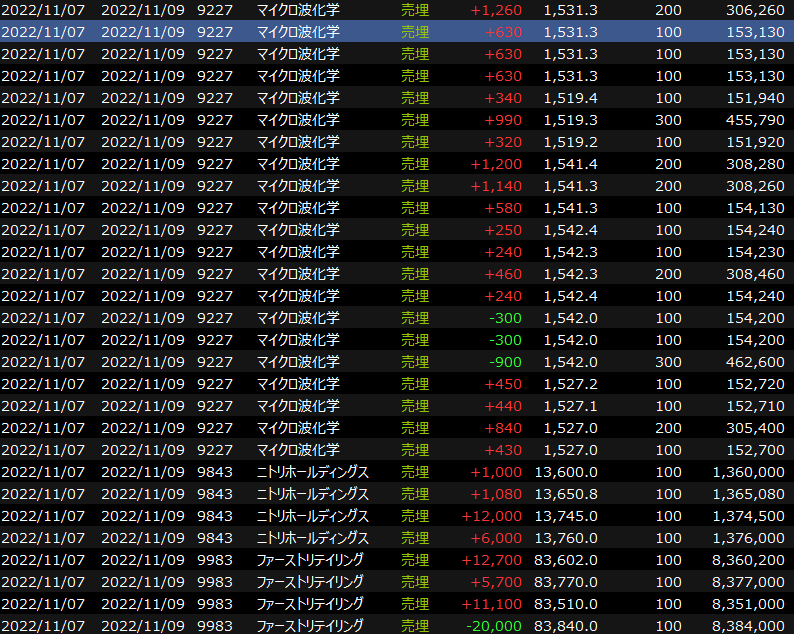Click the +1,200 profit cell
Screen dimensions: 794x634
(496, 164)
